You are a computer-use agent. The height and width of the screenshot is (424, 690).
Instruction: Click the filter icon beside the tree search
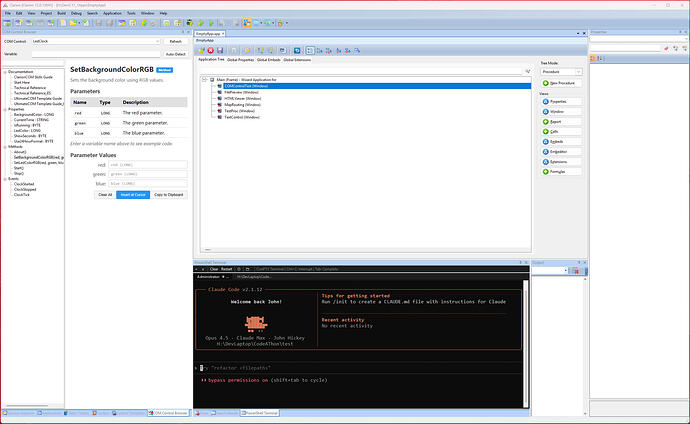(x=526, y=71)
